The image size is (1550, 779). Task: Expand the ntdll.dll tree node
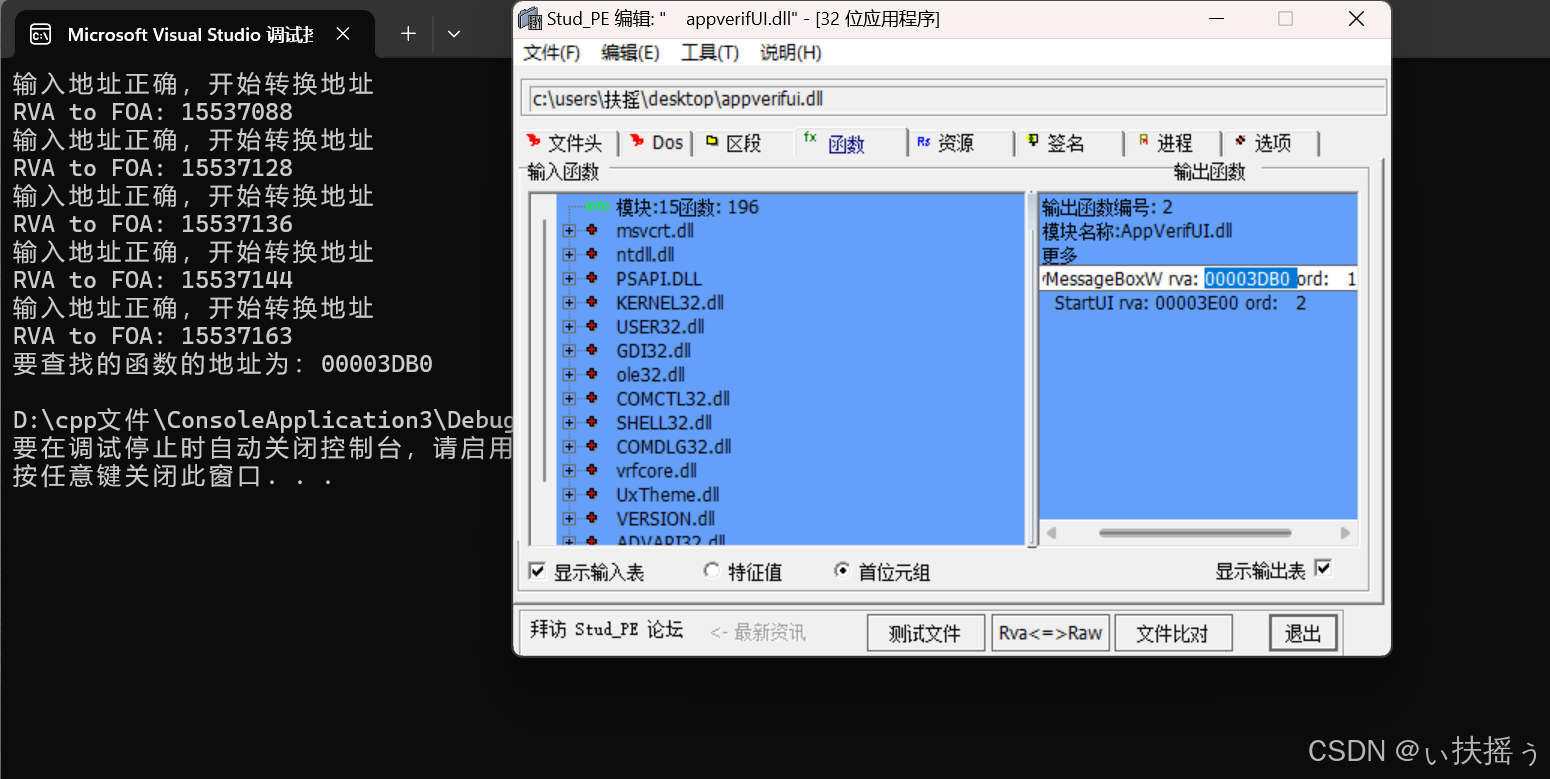pos(569,255)
